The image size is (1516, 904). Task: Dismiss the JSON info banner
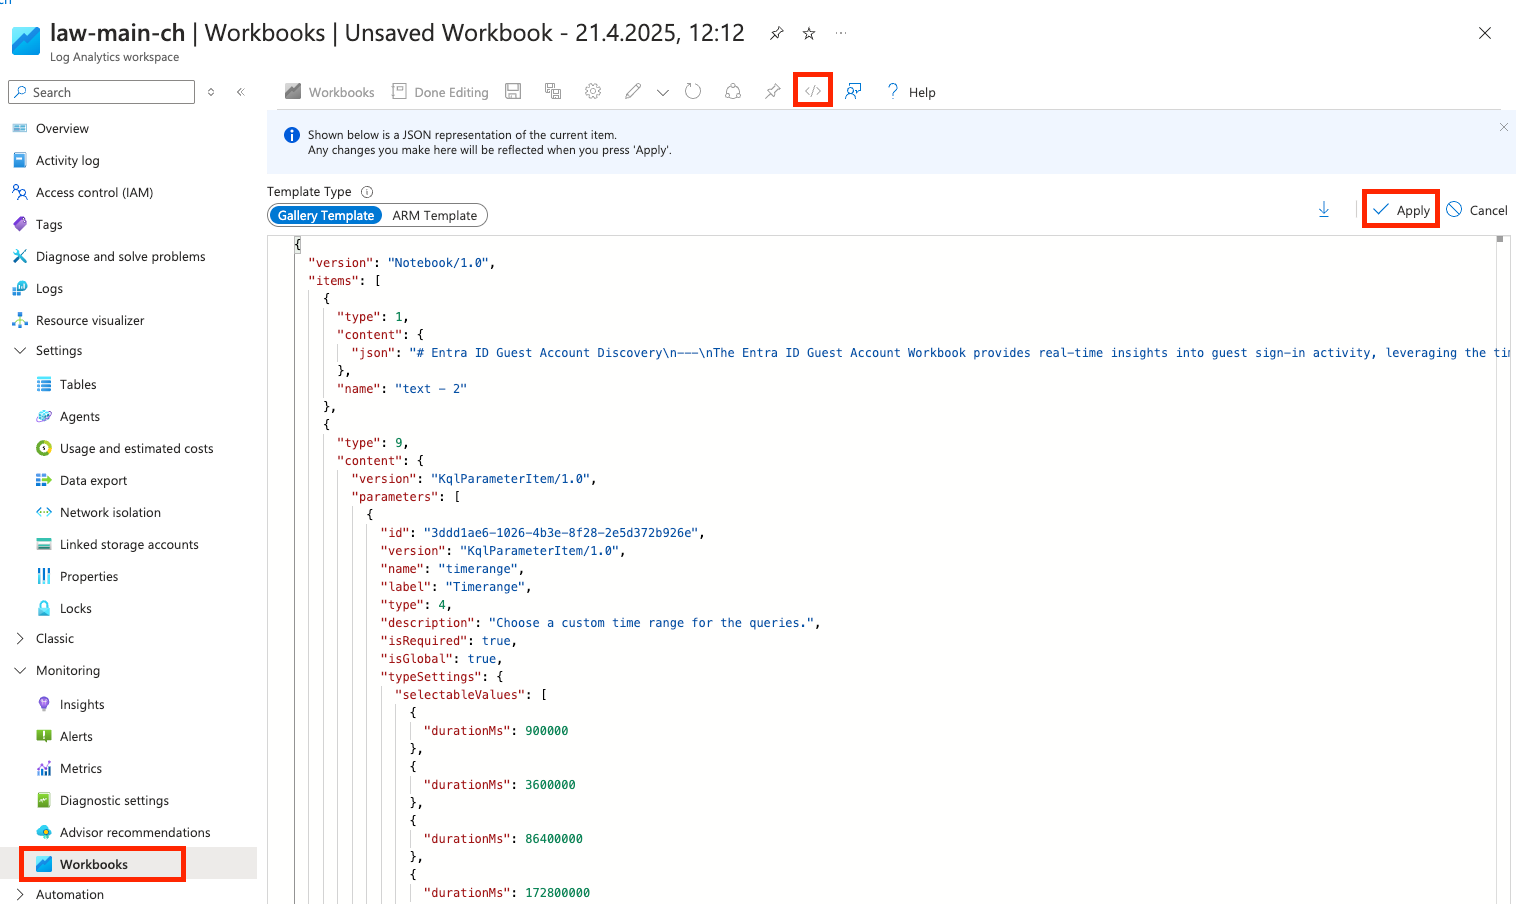[x=1503, y=127]
